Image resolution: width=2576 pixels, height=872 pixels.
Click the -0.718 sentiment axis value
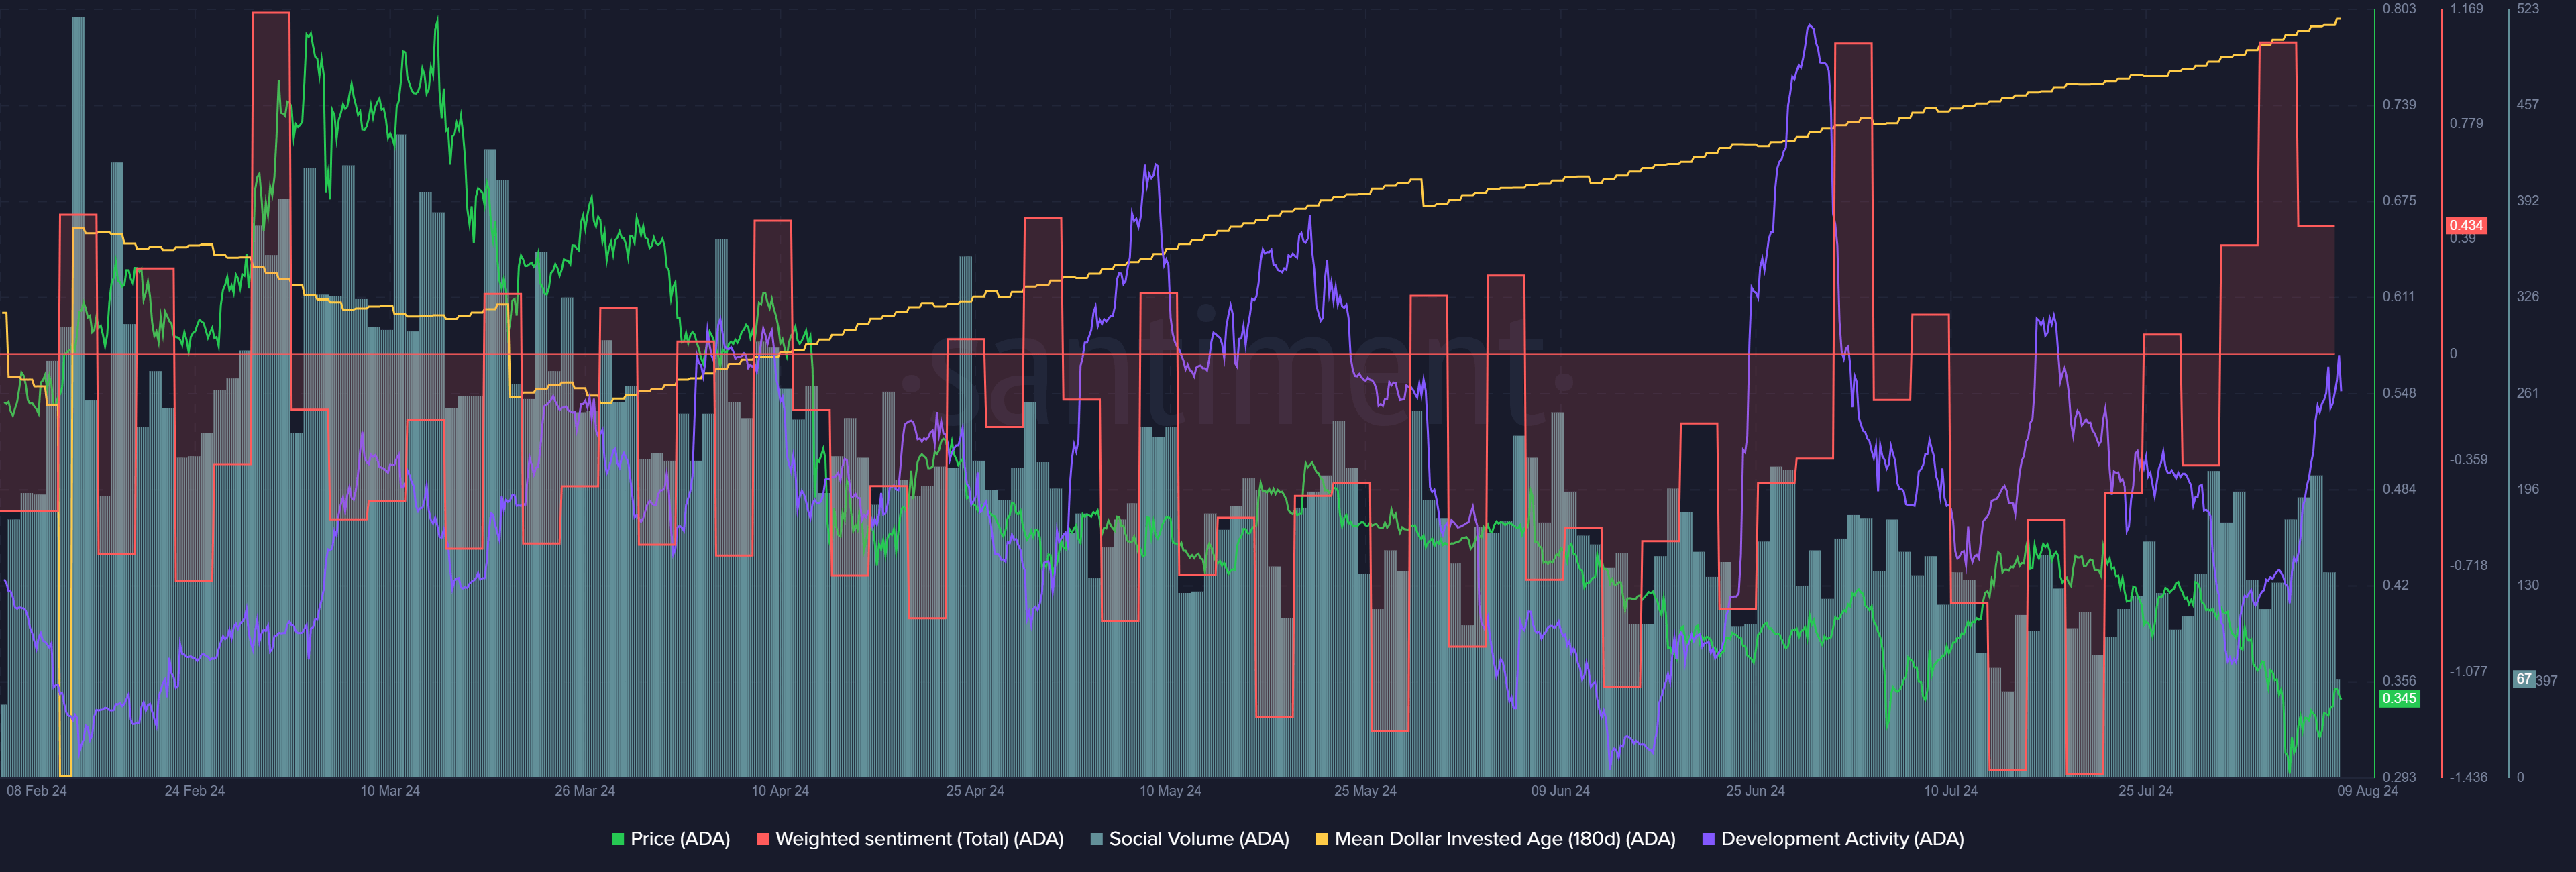pyautogui.click(x=2468, y=566)
